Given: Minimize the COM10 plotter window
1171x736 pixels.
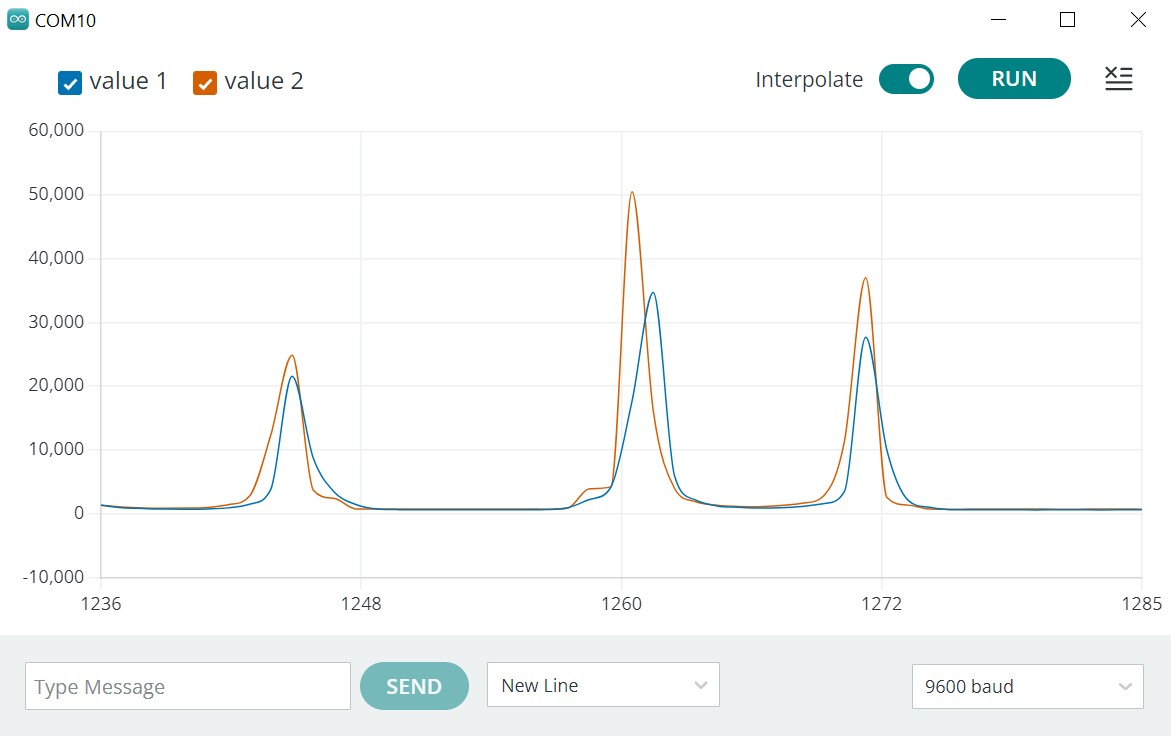Looking at the screenshot, I should pos(999,20).
